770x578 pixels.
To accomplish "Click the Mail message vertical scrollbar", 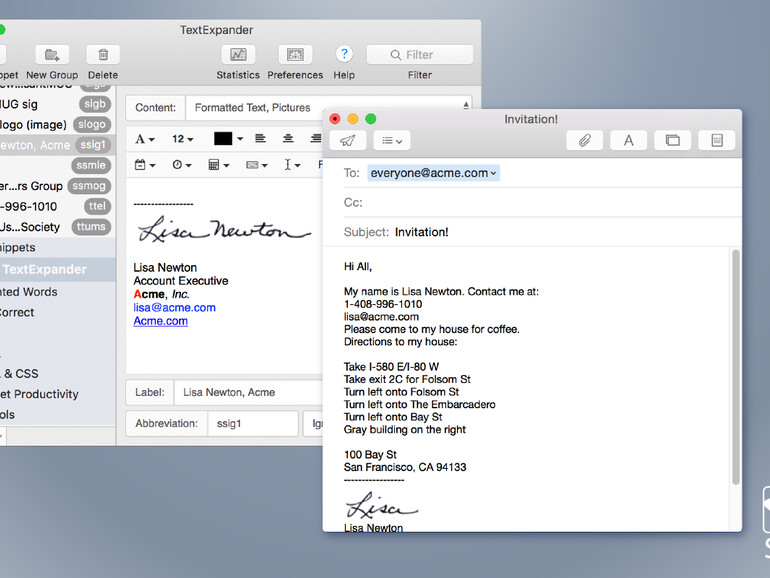I will 735,367.
